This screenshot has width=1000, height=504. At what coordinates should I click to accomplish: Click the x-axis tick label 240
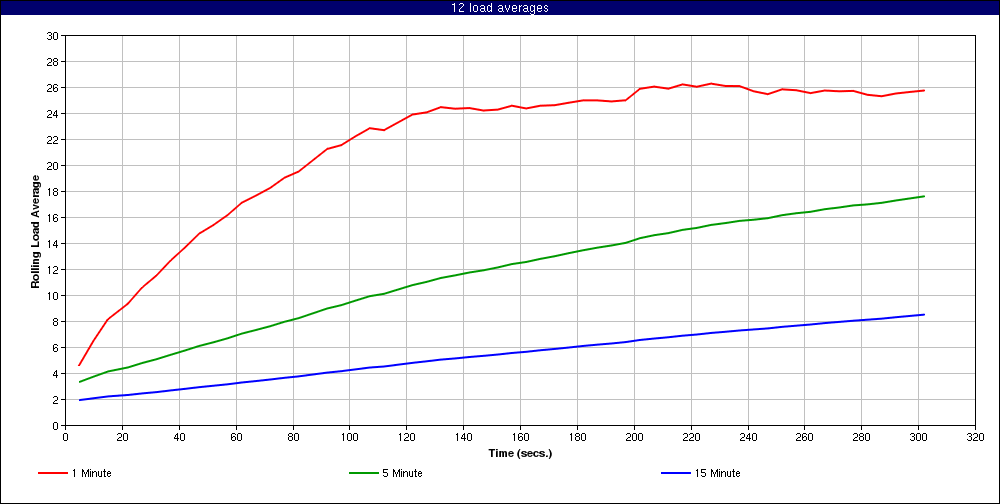[x=747, y=437]
